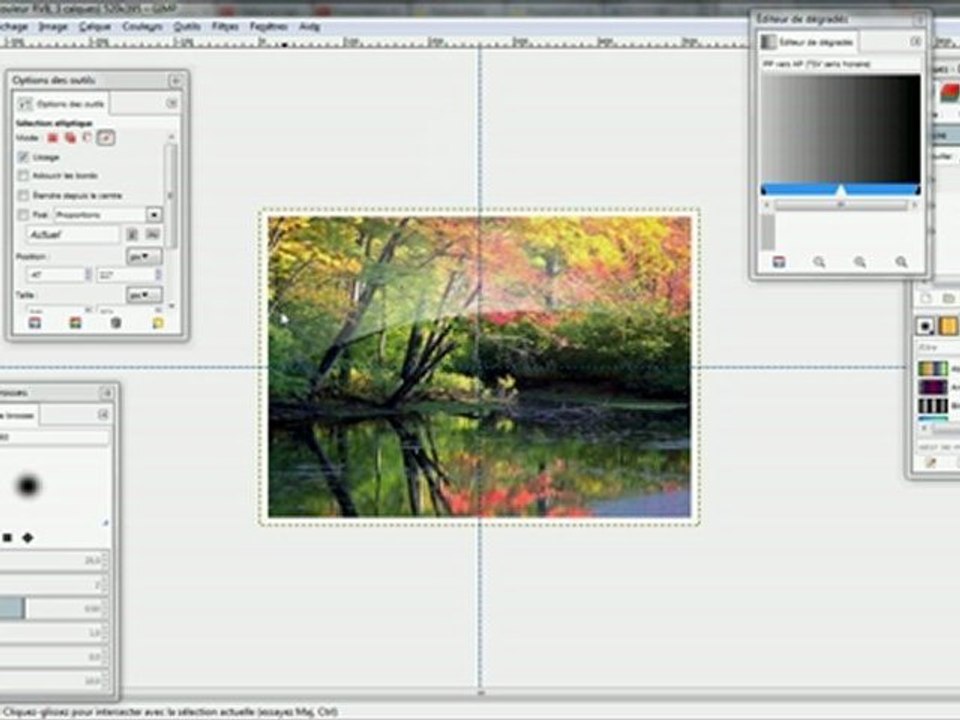Click the gradient midpoint triangle on blue bar
Screen dimensions: 960x720
point(841,190)
